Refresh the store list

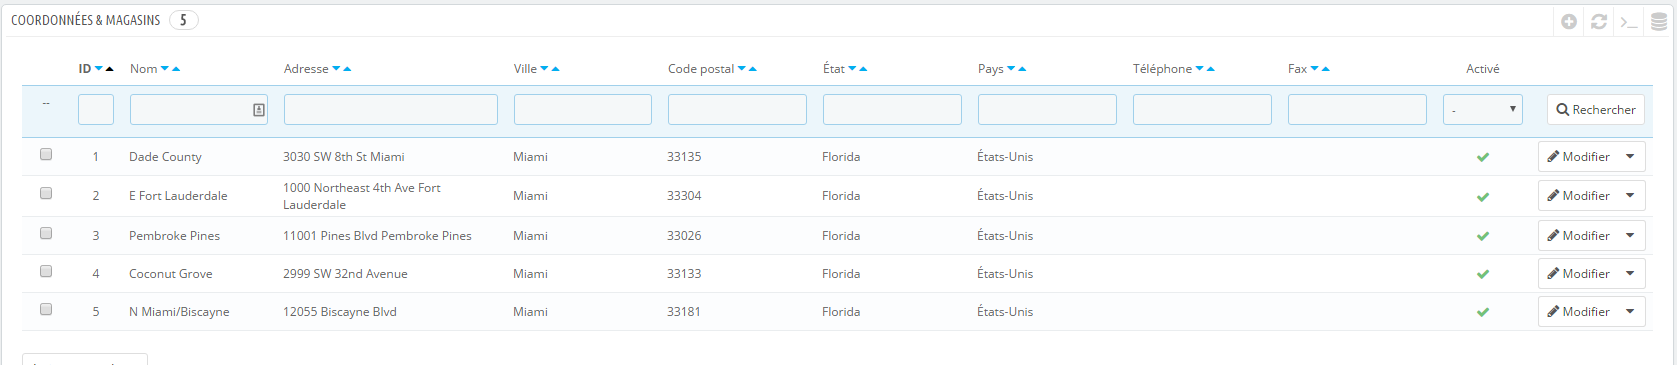coord(1599,21)
